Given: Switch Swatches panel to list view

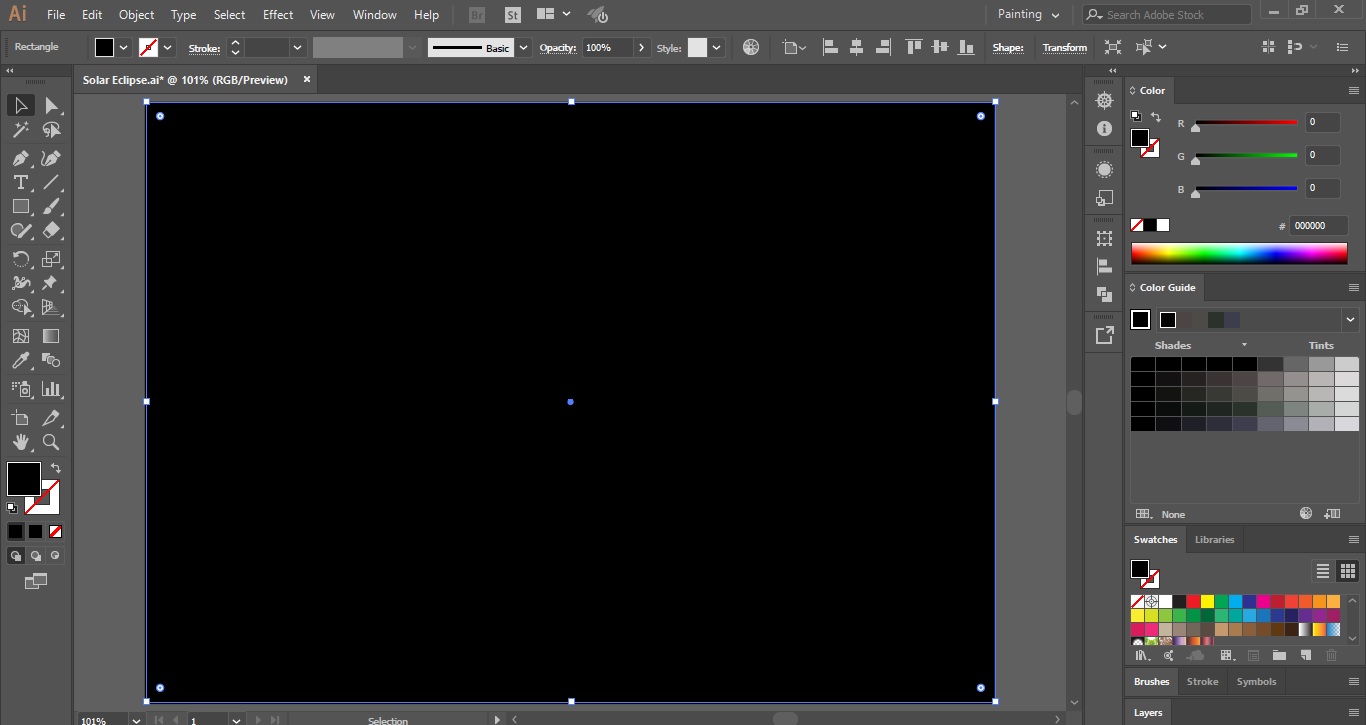Looking at the screenshot, I should pos(1322,571).
